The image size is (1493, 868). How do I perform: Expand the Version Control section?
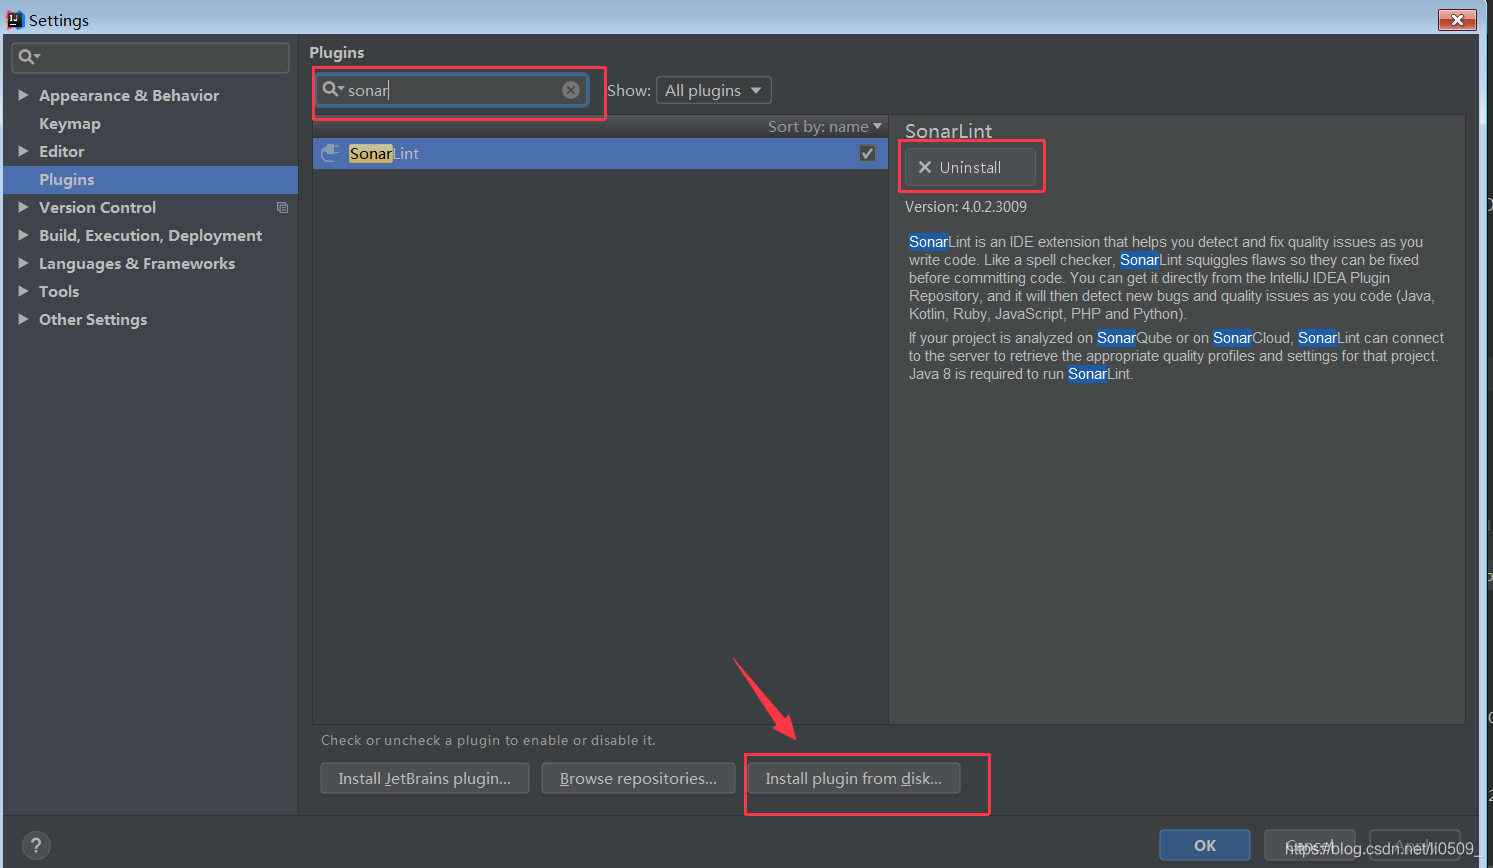pyautogui.click(x=23, y=207)
